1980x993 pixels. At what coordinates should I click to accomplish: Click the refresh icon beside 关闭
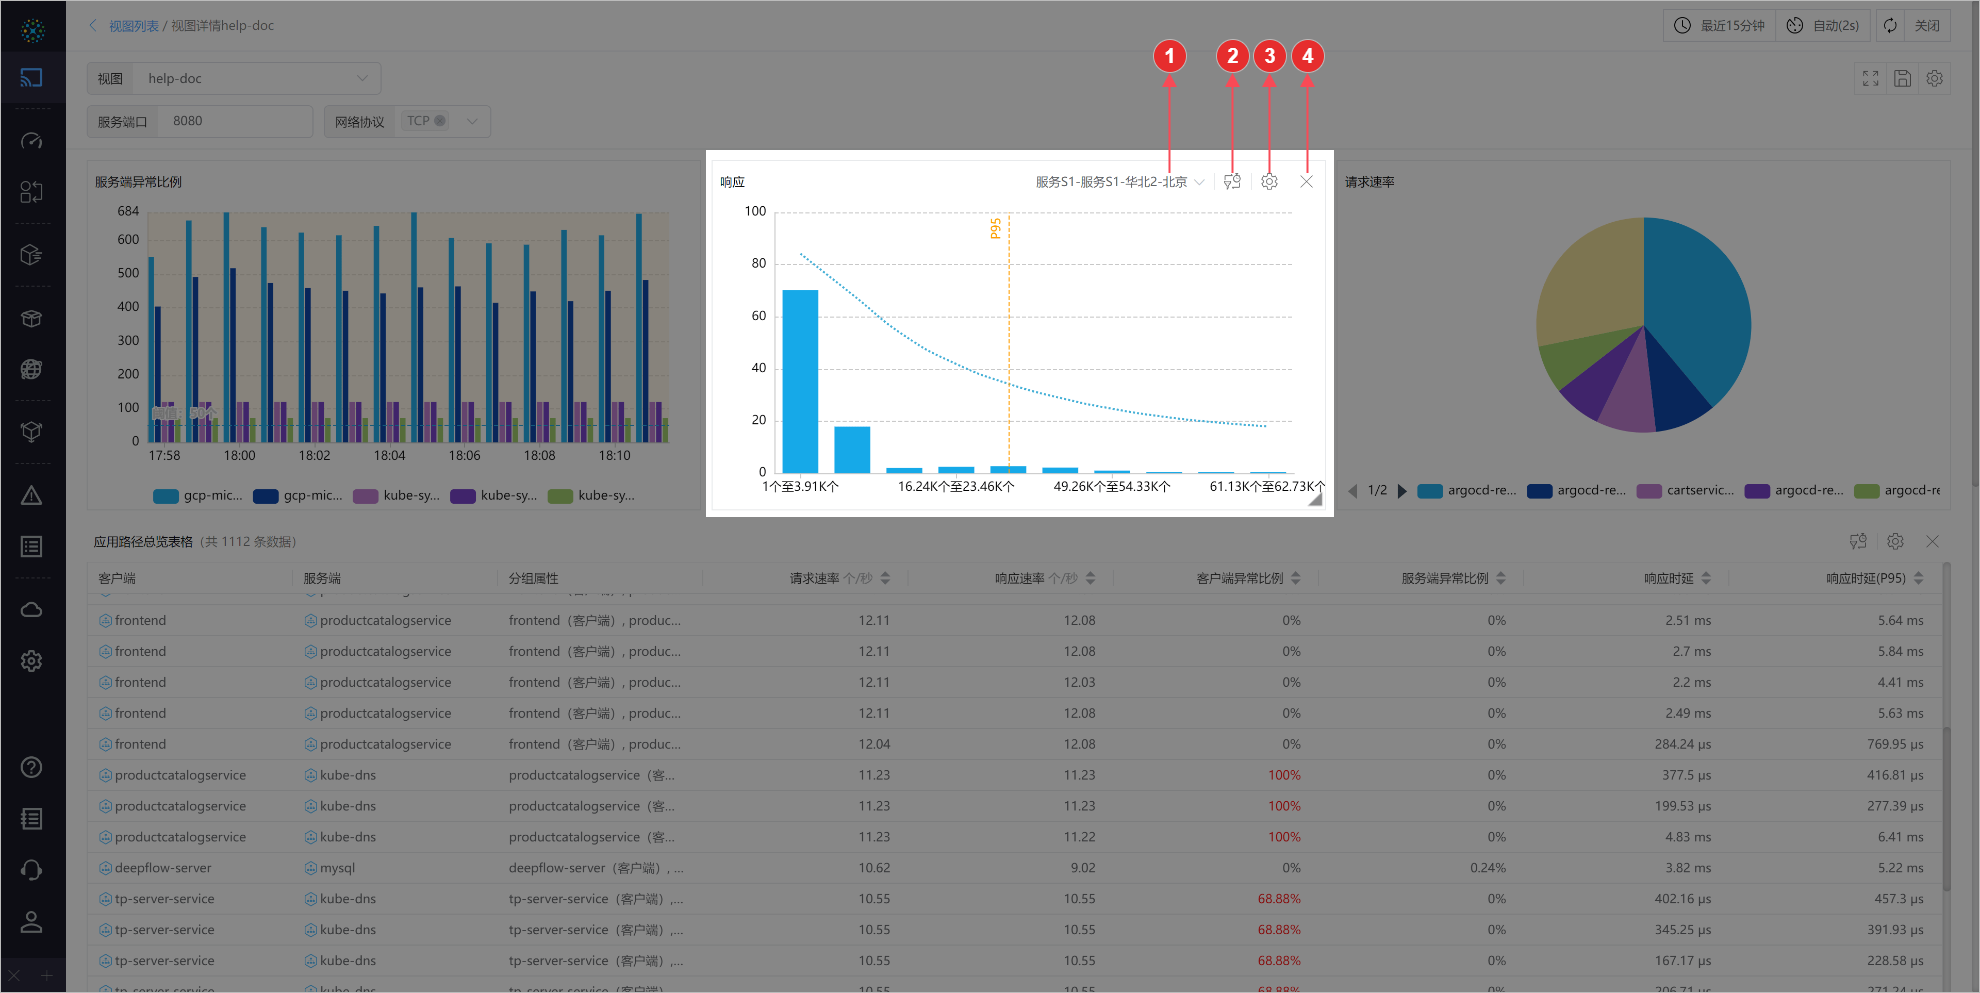click(1889, 26)
